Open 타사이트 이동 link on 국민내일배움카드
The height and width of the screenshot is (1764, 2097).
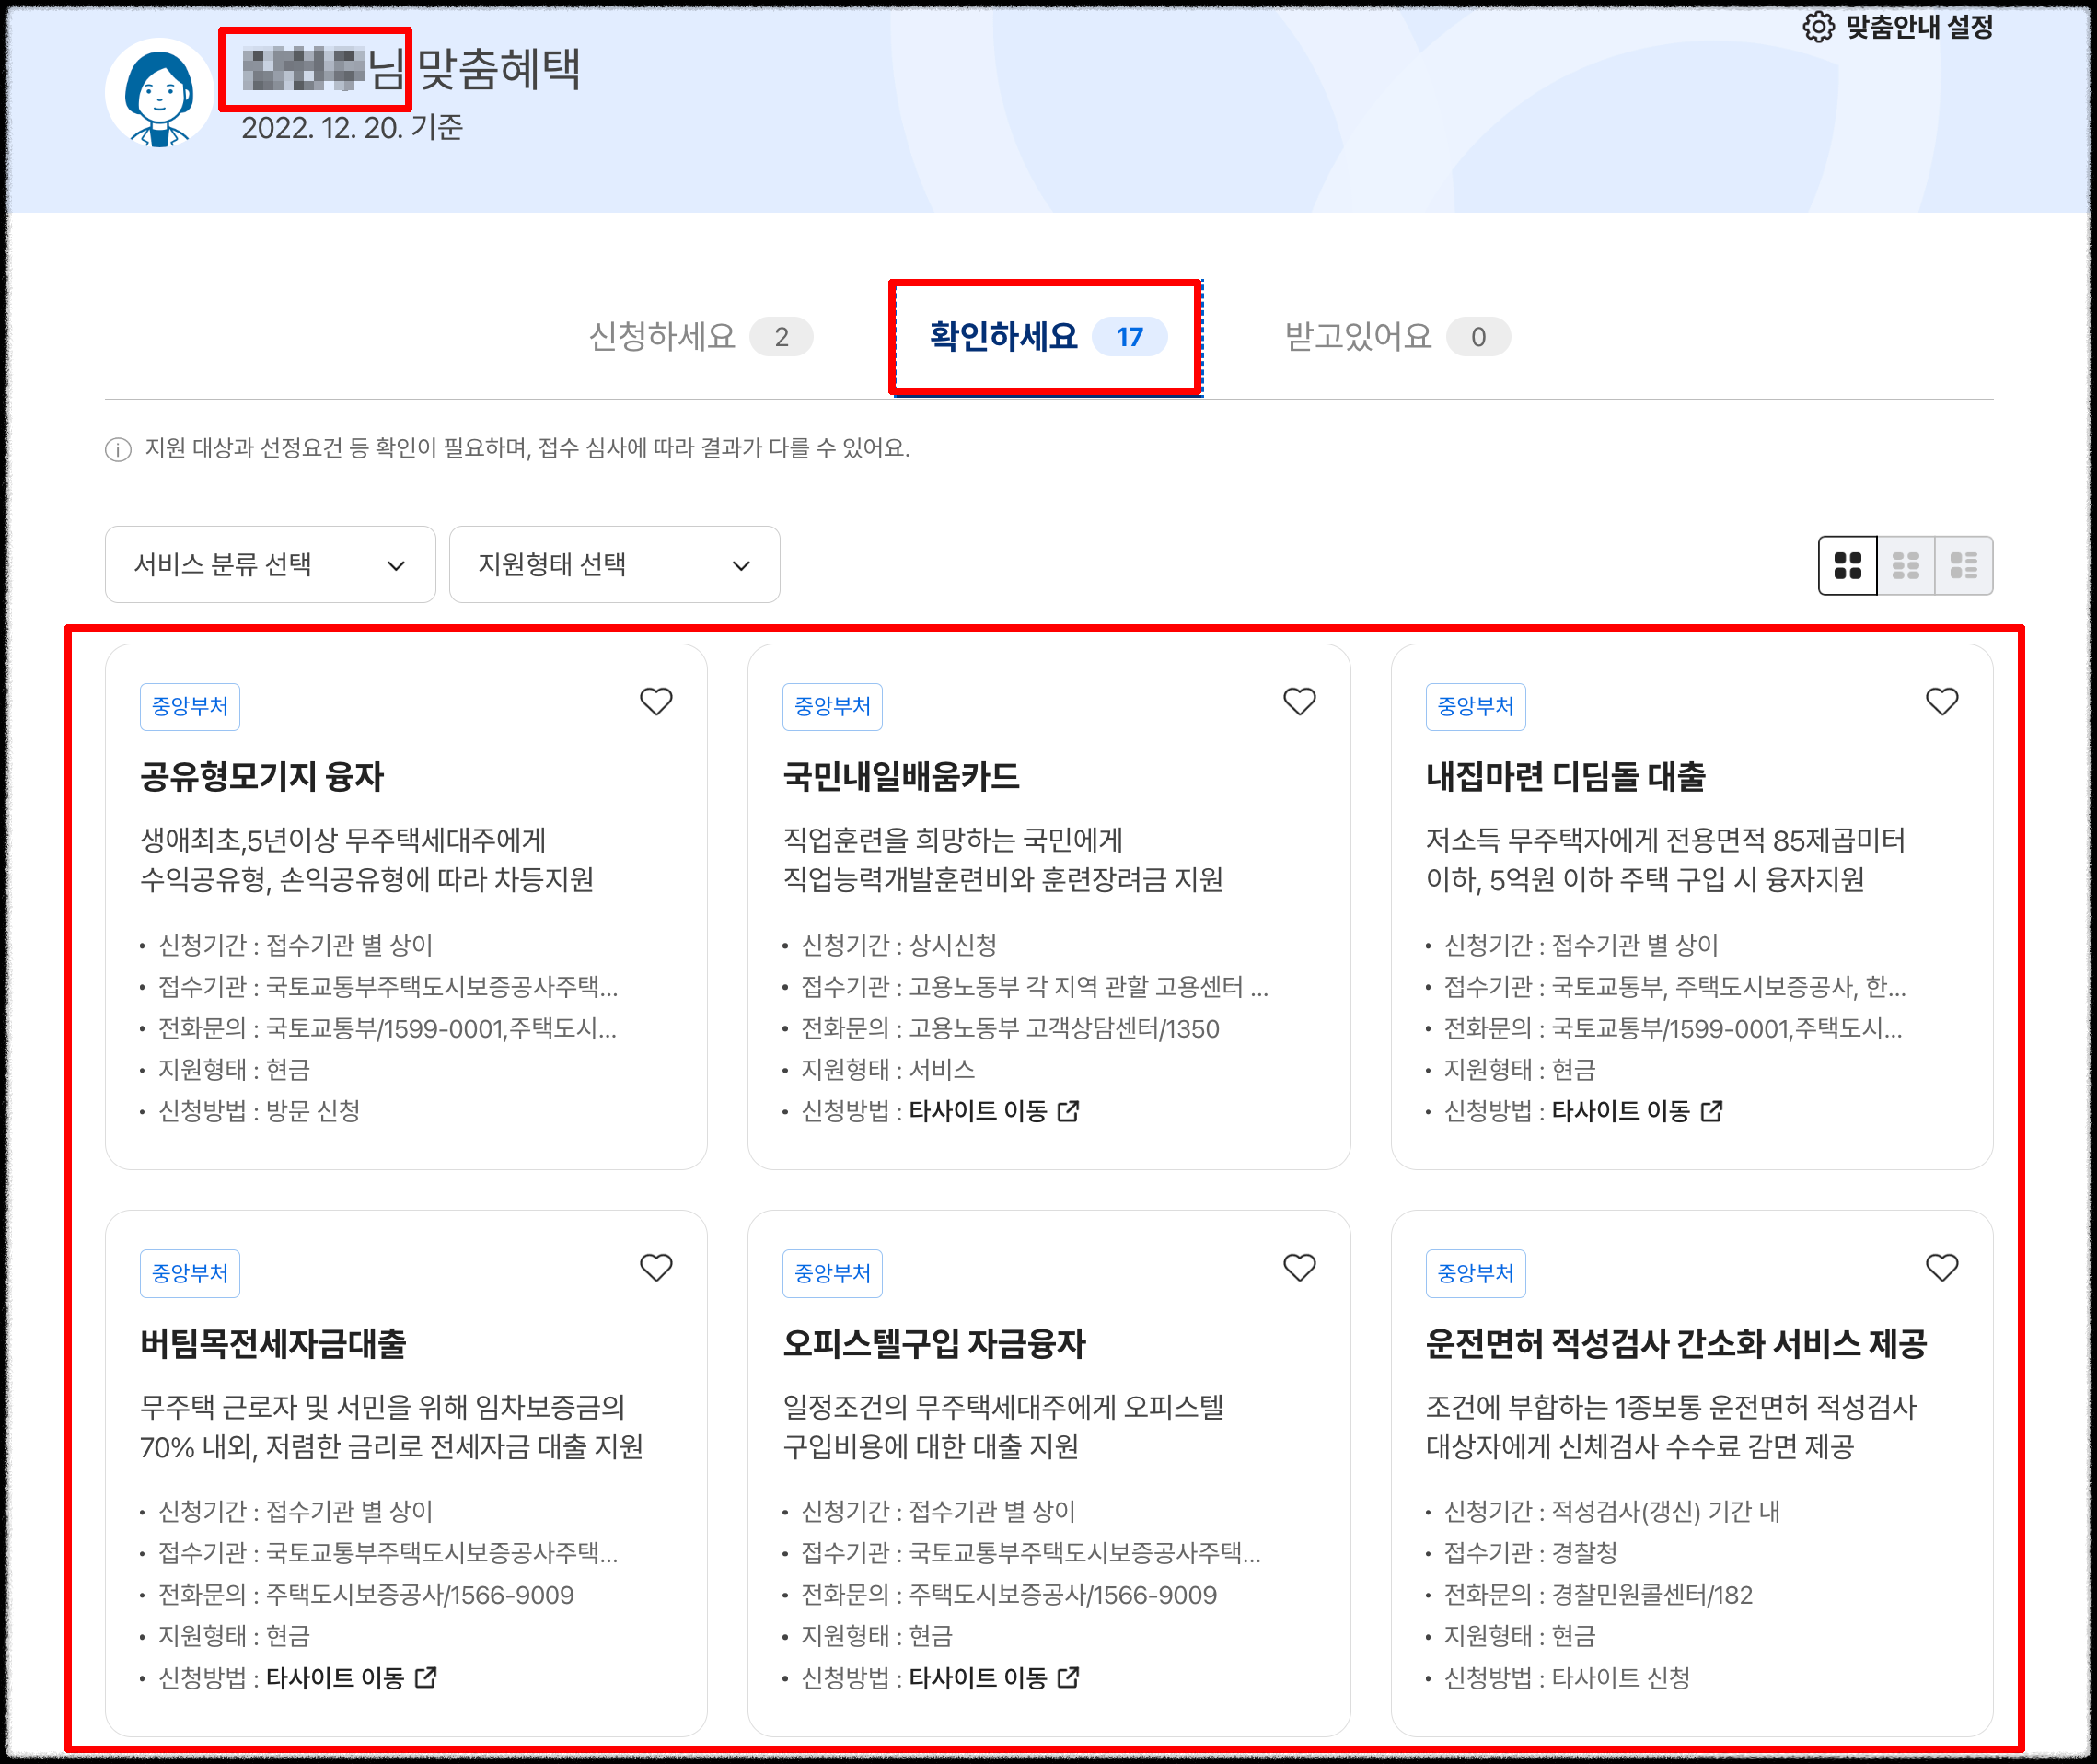point(993,1111)
